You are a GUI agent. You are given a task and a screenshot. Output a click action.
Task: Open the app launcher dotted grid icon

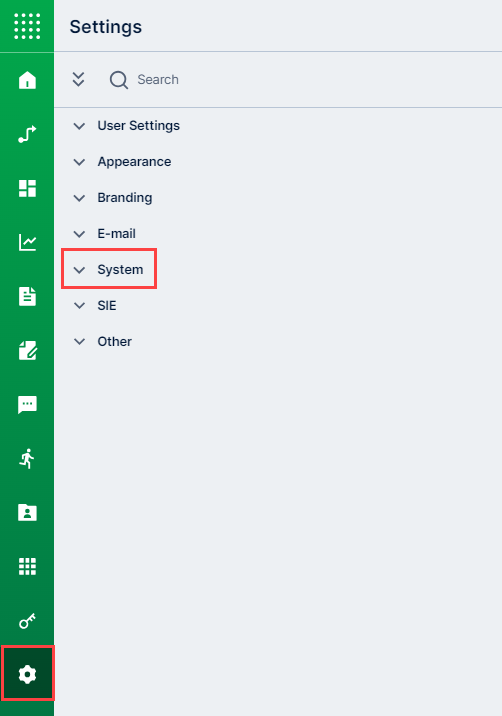[27, 26]
